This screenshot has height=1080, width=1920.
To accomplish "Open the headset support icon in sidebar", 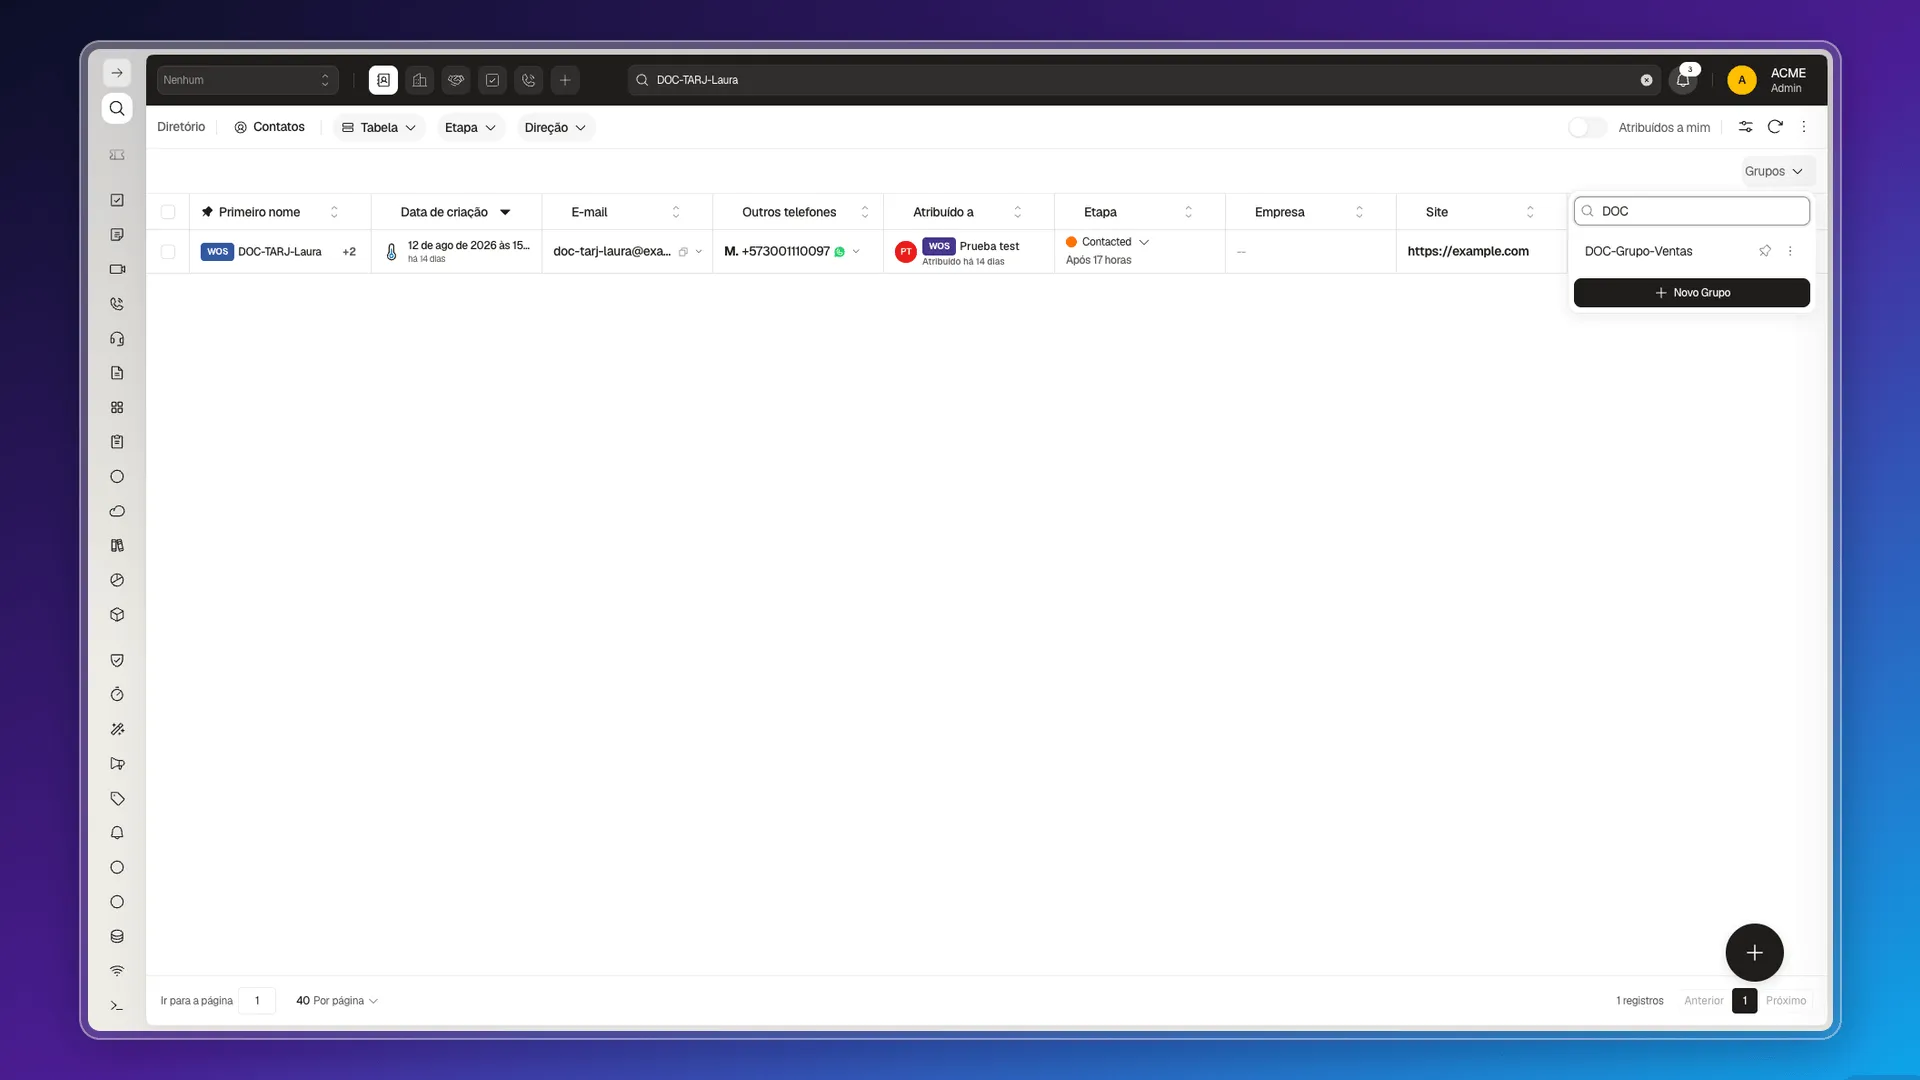I will pyautogui.click(x=117, y=338).
